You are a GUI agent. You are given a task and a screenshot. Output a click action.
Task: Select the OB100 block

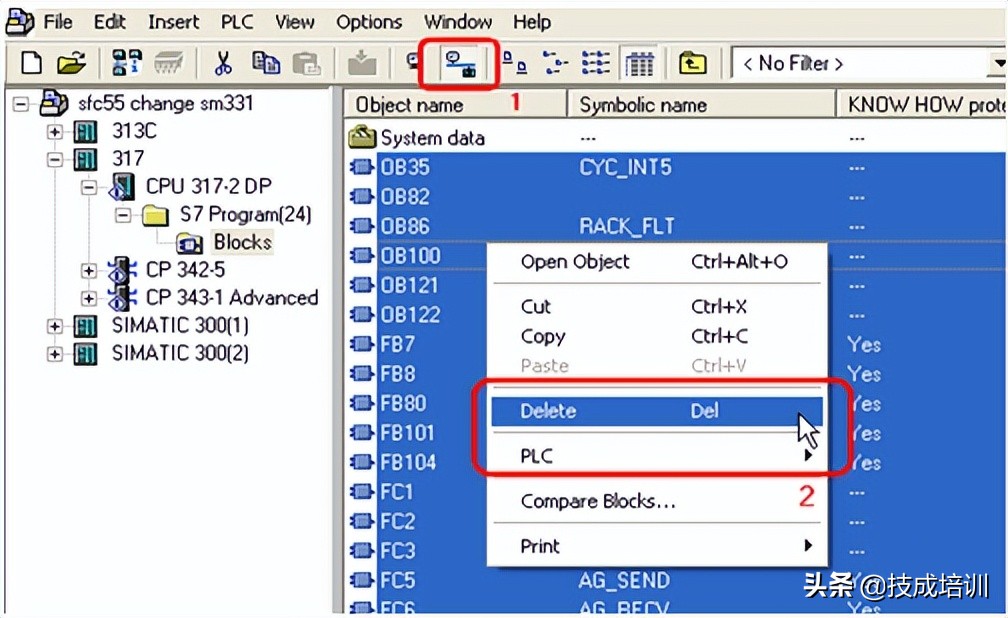(x=410, y=256)
